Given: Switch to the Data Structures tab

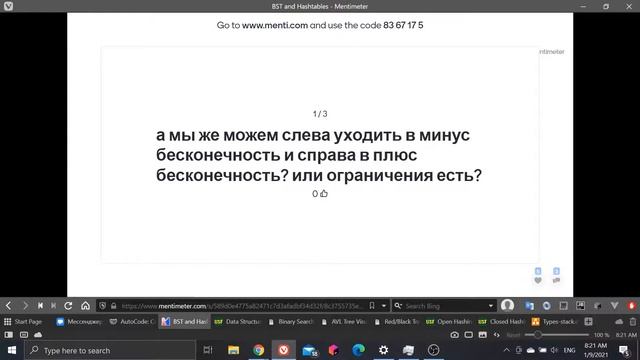Looking at the screenshot, I should (238, 322).
